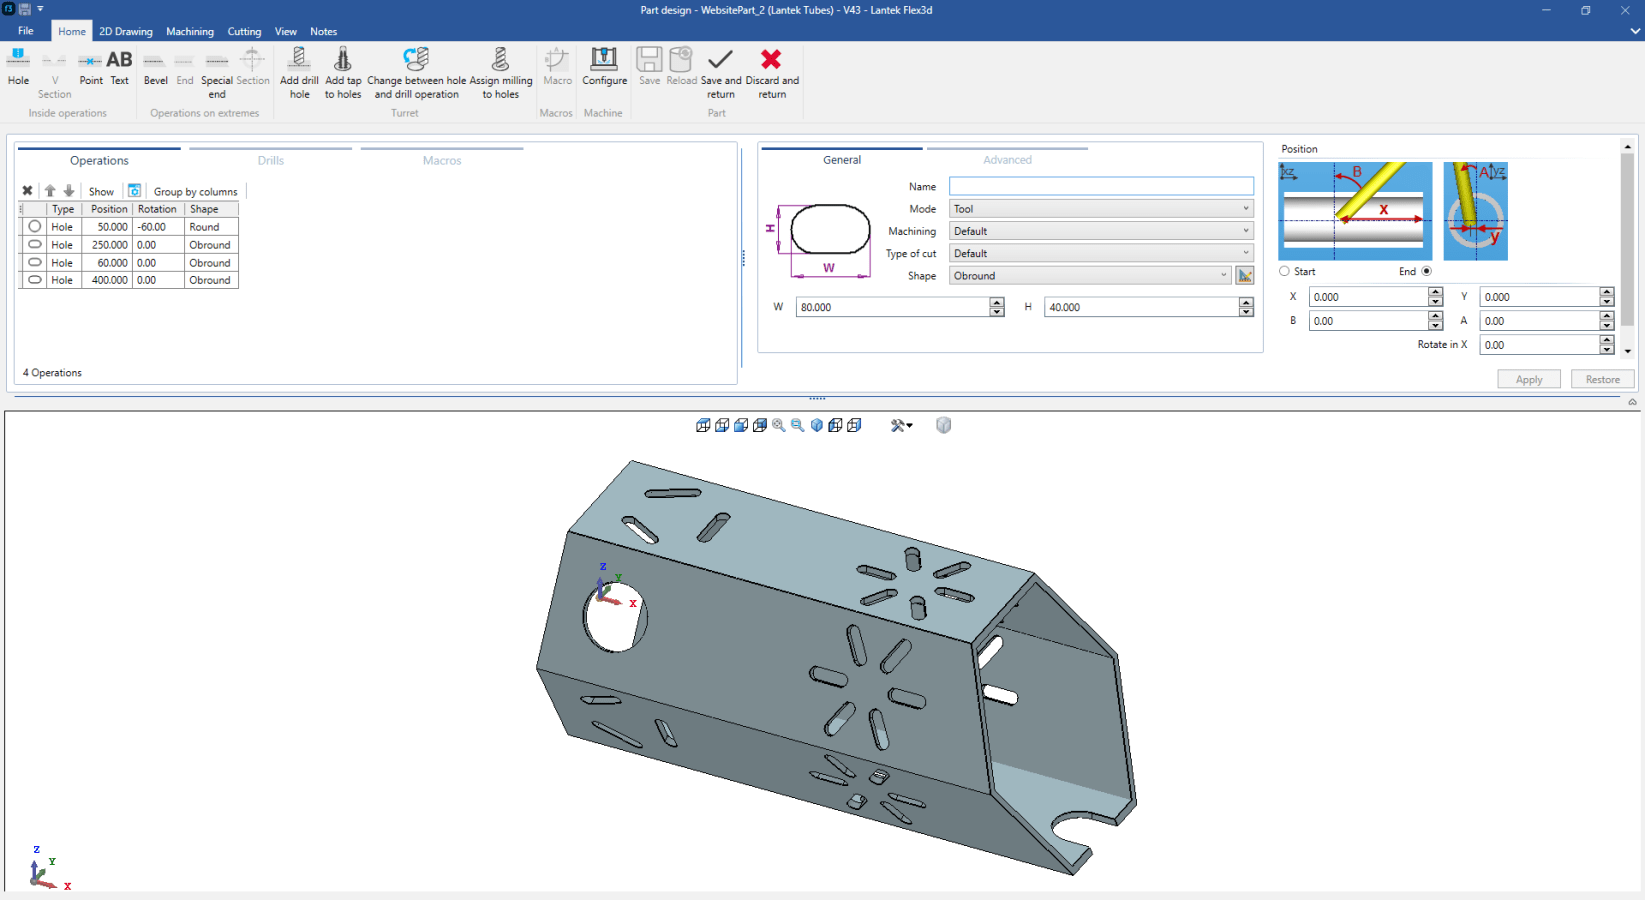Open the Type of cut dropdown
The height and width of the screenshot is (900, 1645).
(1101, 254)
